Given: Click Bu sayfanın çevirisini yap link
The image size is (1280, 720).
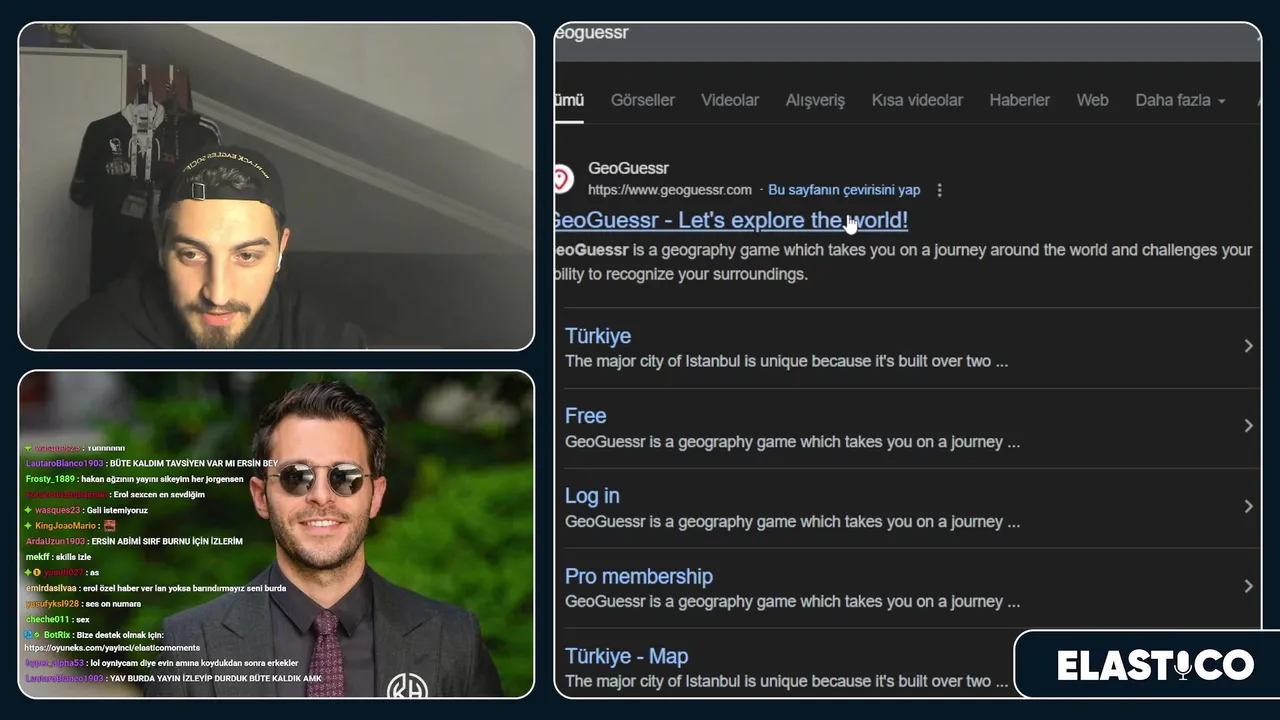Looking at the screenshot, I should point(844,190).
